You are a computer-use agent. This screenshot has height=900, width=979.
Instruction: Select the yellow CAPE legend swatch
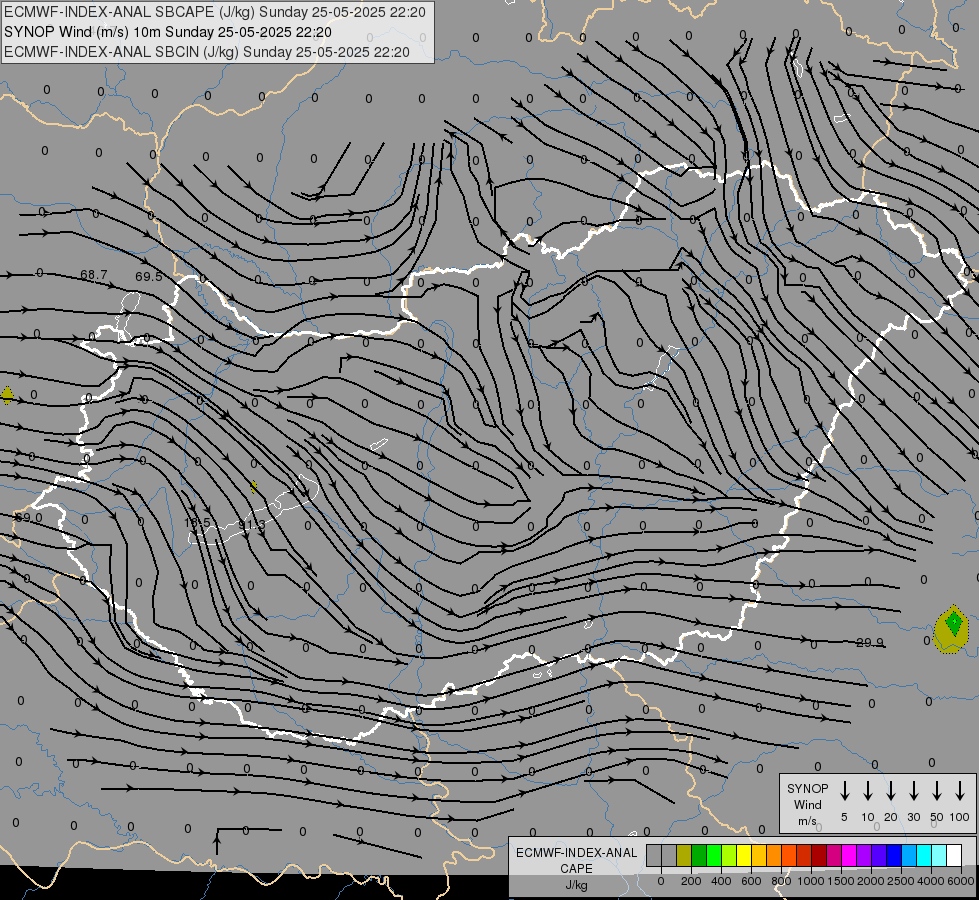(x=744, y=855)
